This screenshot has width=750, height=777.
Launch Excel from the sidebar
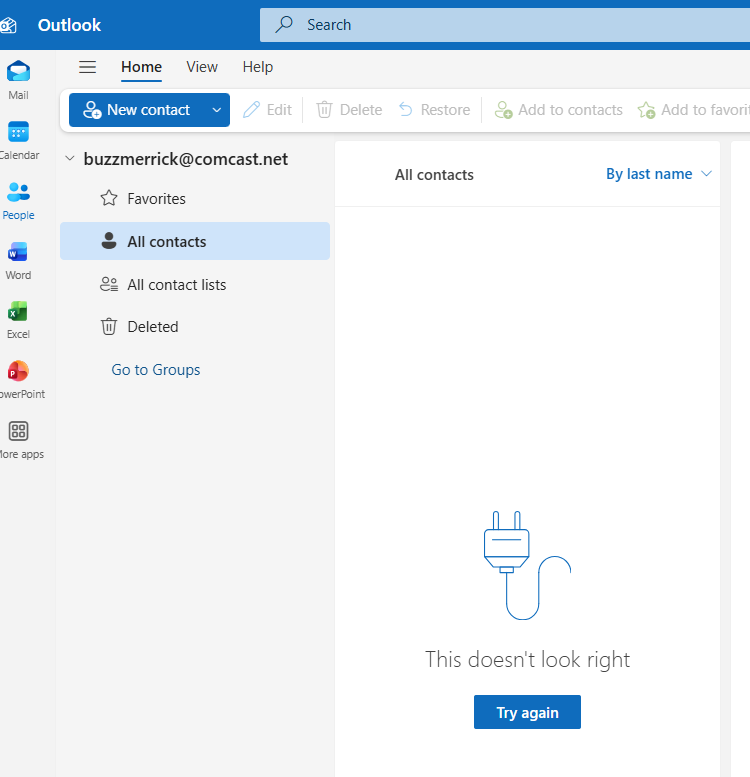[x=18, y=311]
